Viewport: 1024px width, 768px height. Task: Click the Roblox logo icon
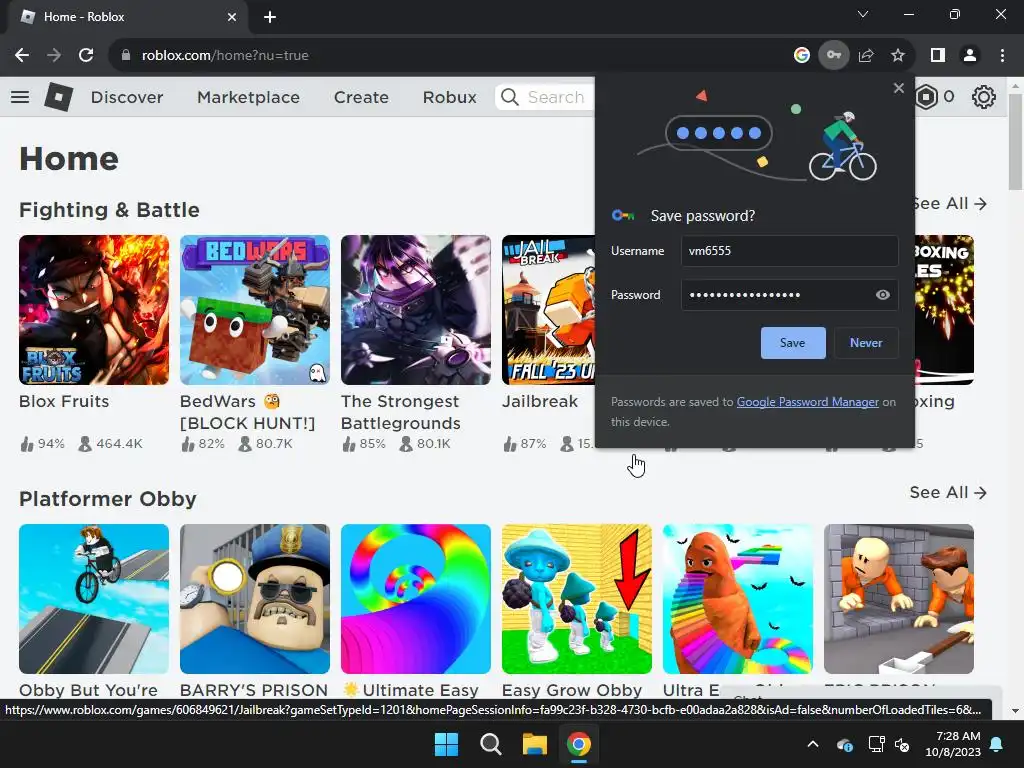click(x=59, y=97)
